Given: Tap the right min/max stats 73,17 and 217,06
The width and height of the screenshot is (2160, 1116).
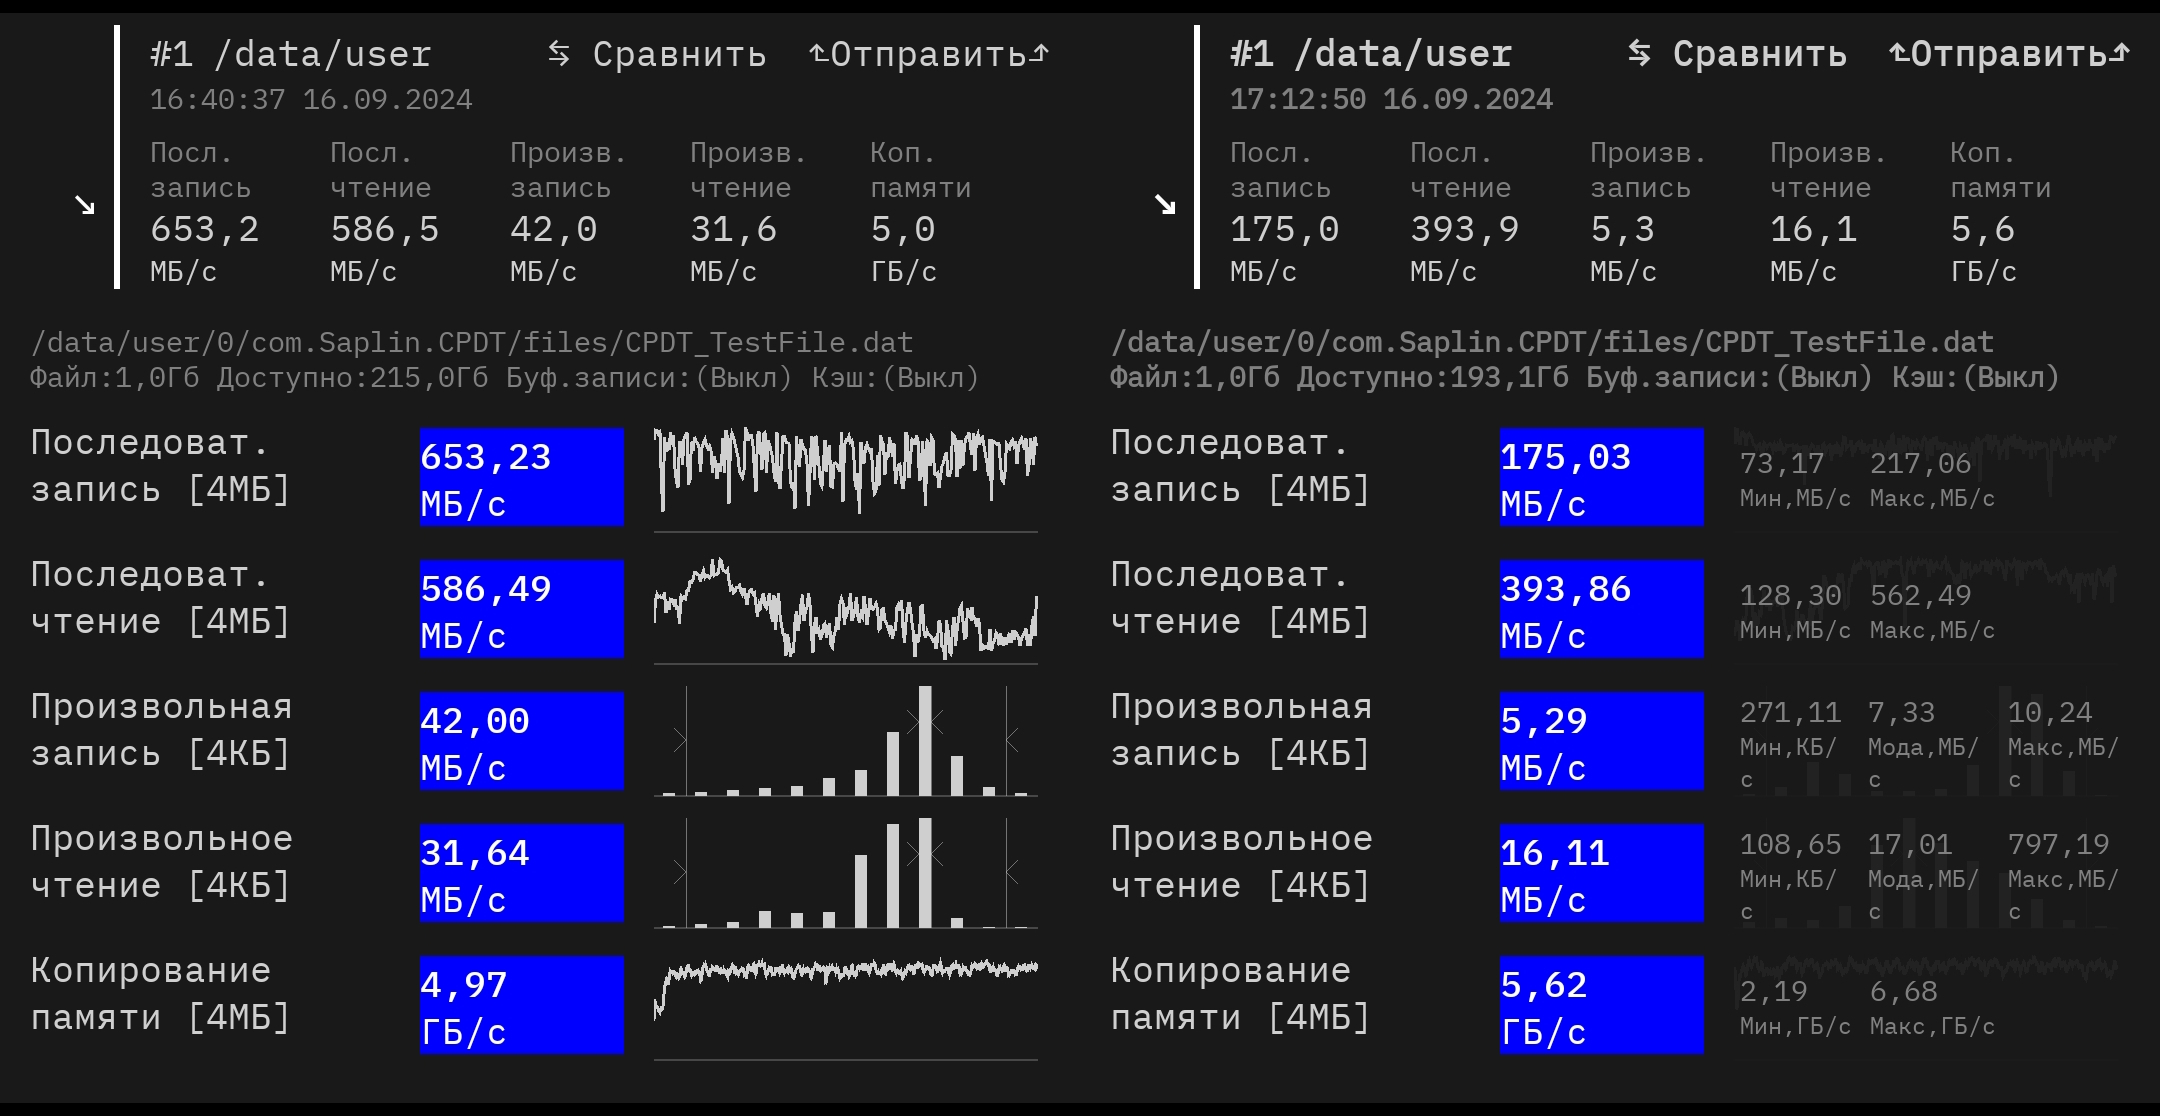Looking at the screenshot, I should [x=1866, y=478].
